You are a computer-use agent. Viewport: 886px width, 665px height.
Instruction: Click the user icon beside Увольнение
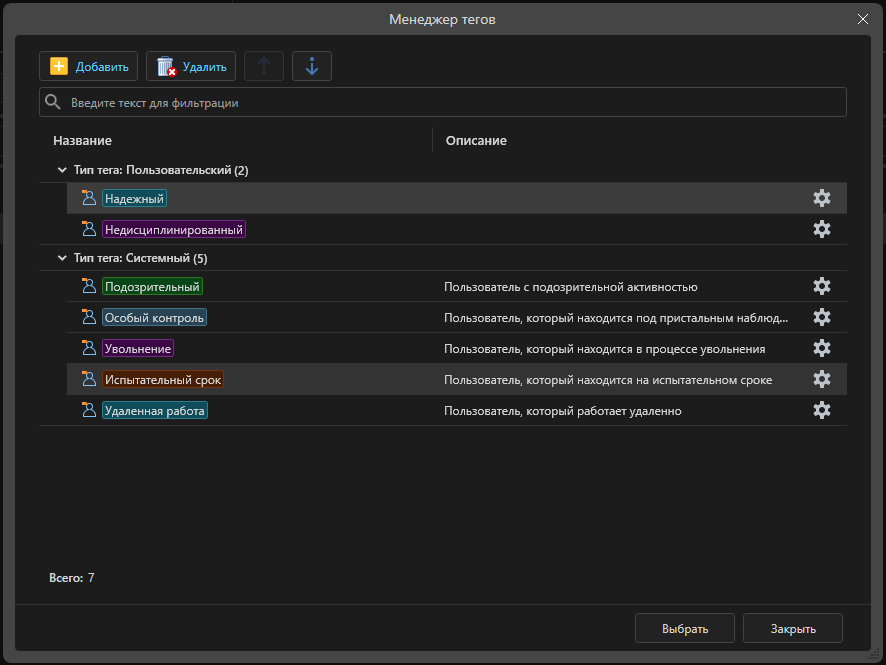click(x=88, y=348)
